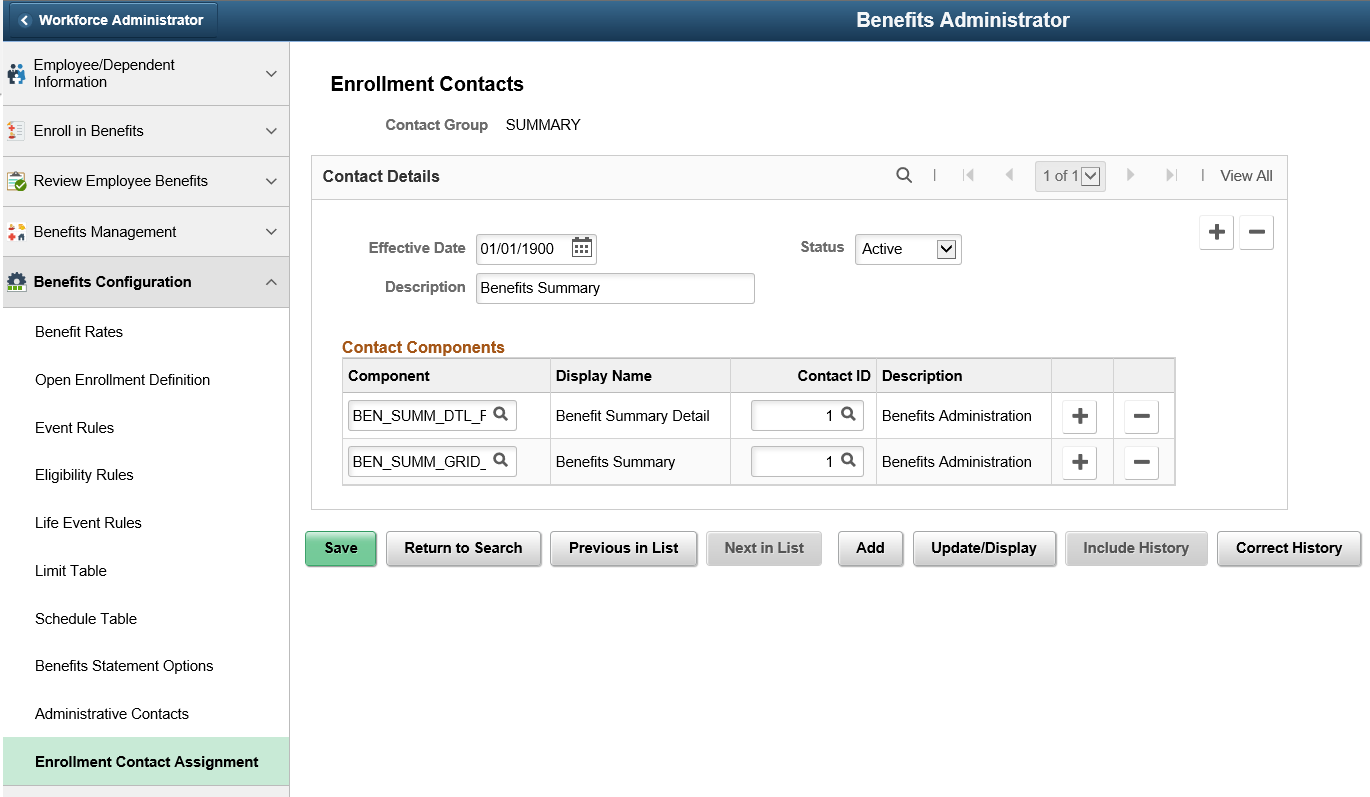This screenshot has width=1370, height=797.
Task: Open Schedule Table menu item
Action: coord(86,619)
